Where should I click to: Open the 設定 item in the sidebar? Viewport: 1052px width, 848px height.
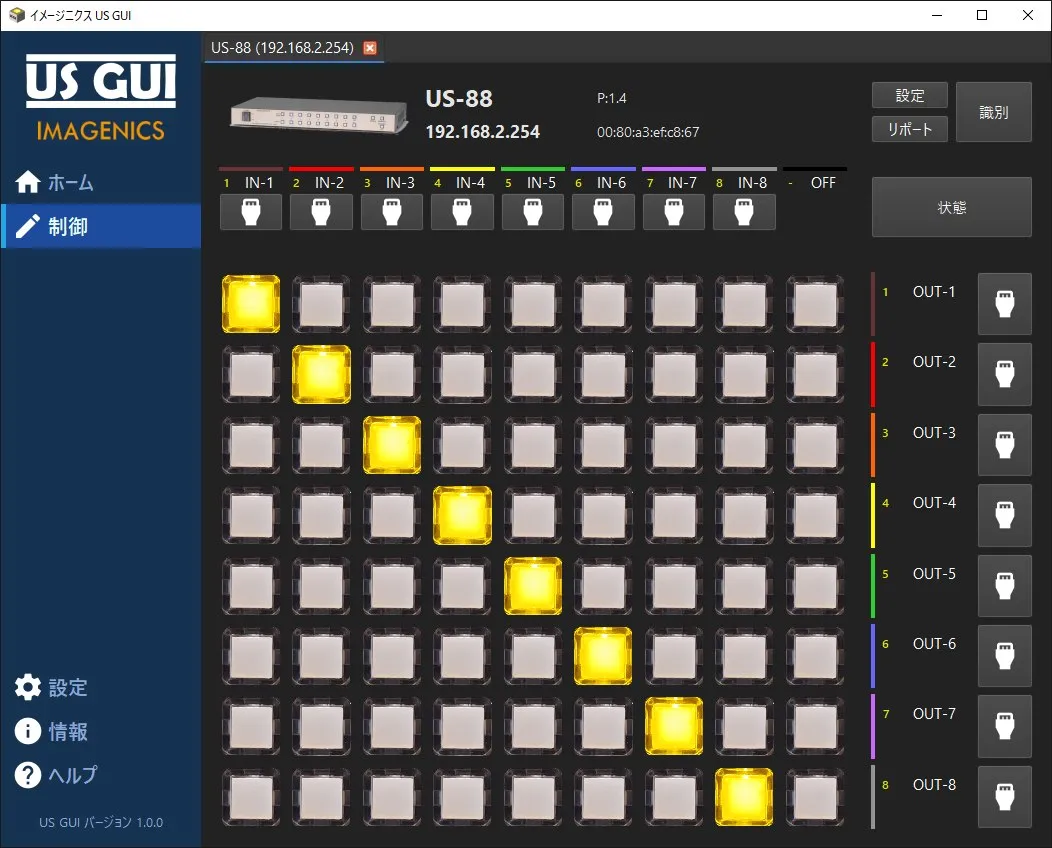(x=101, y=687)
